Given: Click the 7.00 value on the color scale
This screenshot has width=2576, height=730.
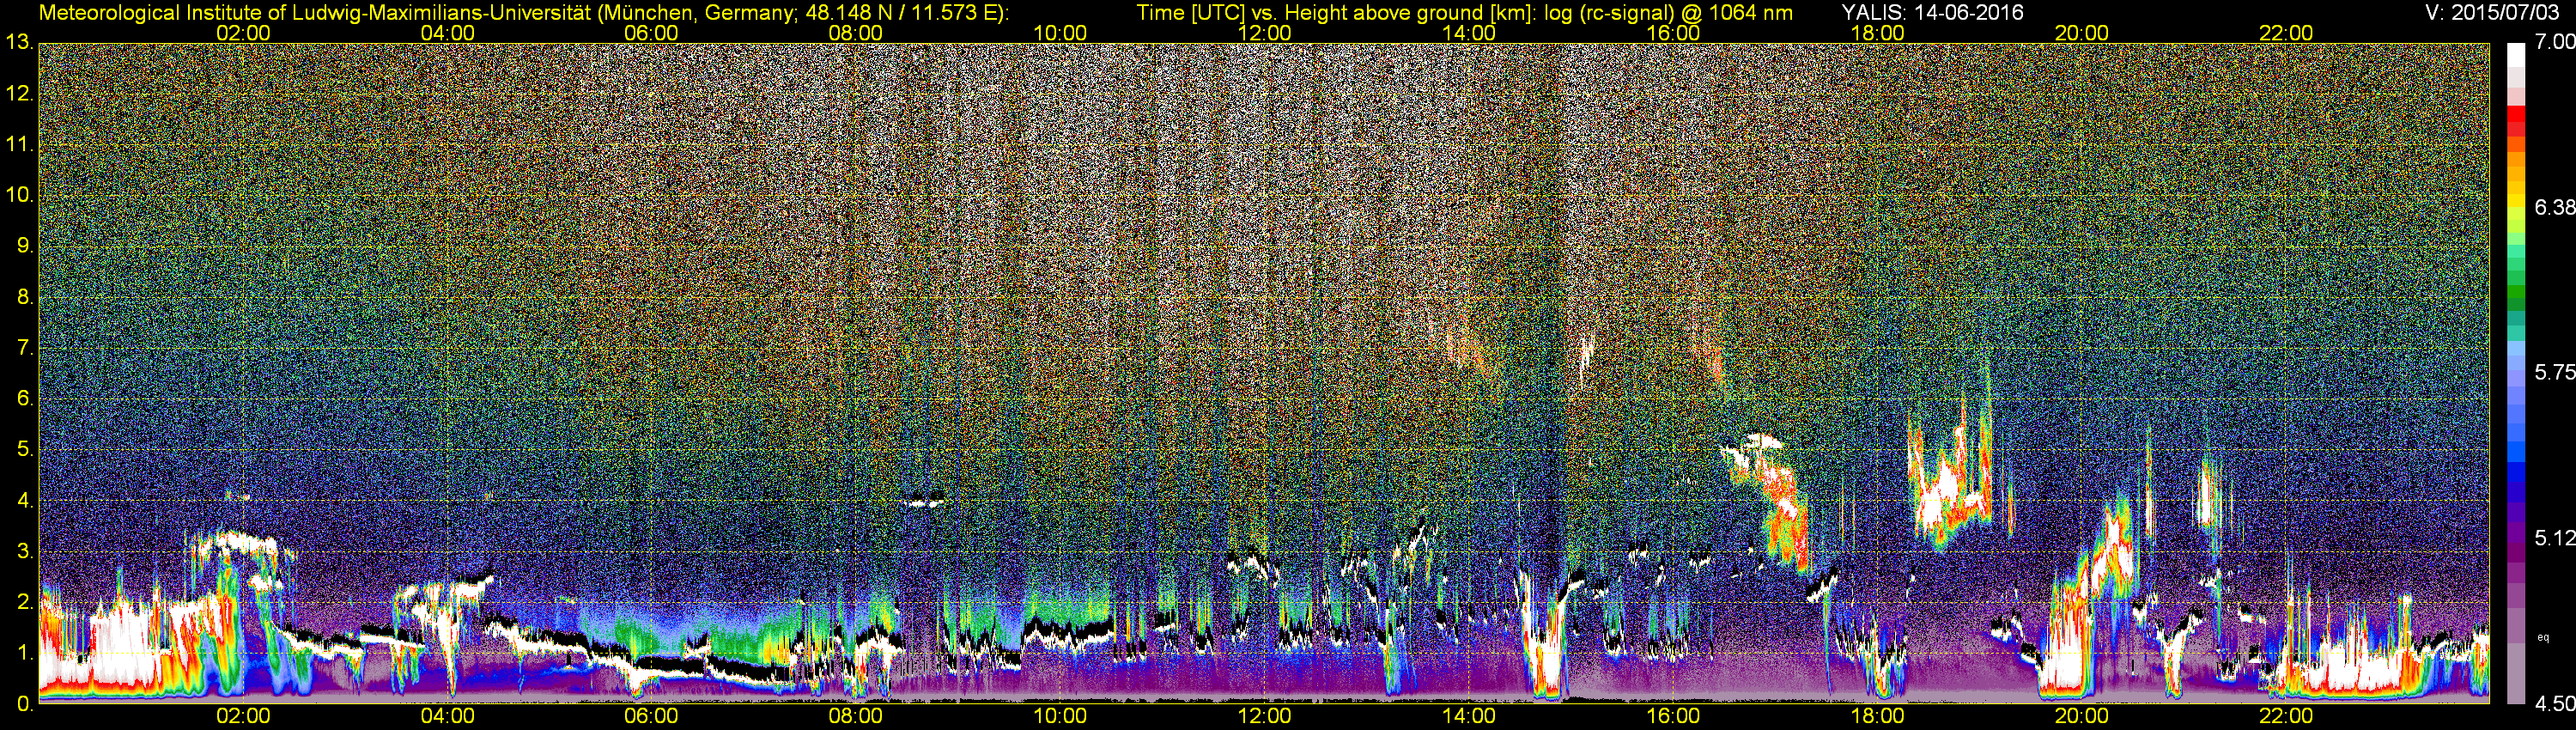Looking at the screenshot, I should point(2554,42).
